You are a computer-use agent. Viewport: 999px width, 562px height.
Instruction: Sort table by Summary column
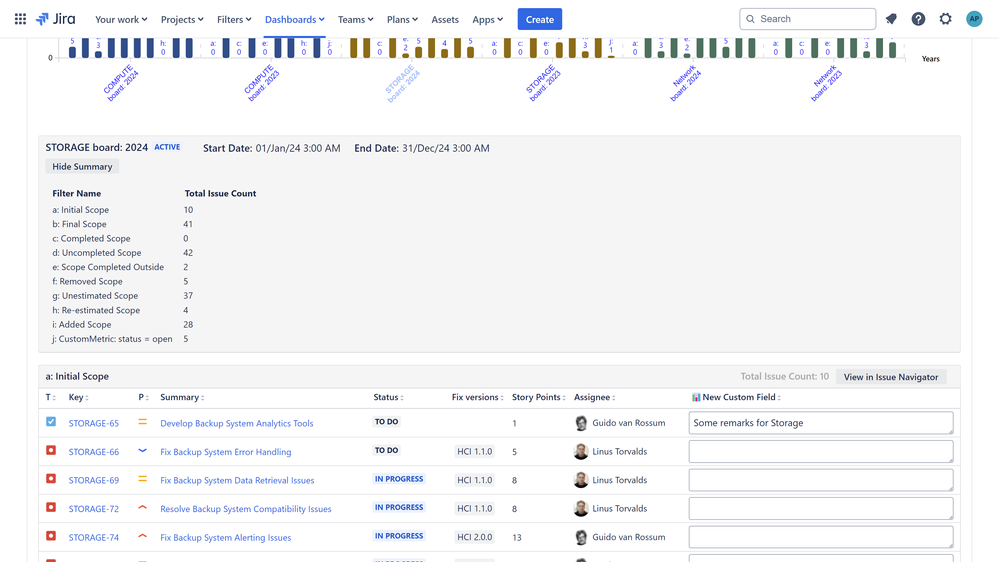[x=182, y=397]
